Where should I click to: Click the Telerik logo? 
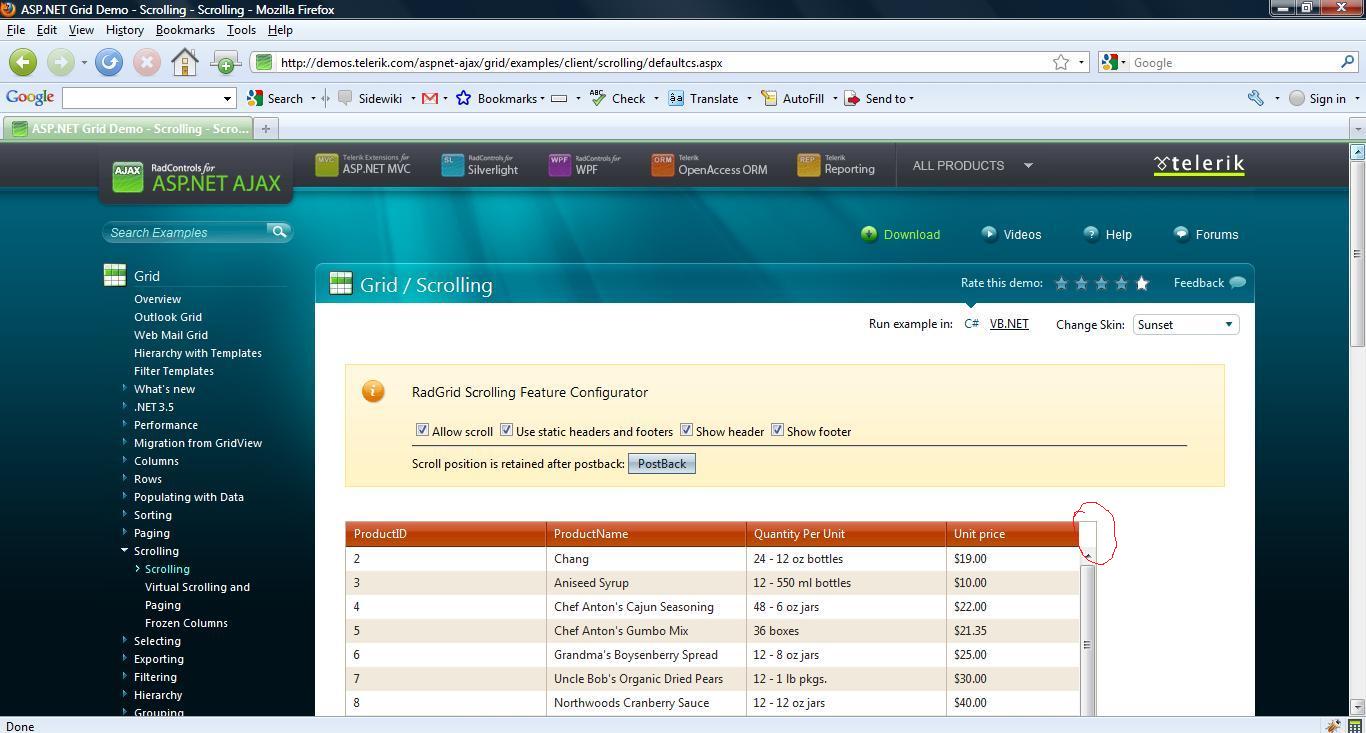pos(1199,165)
